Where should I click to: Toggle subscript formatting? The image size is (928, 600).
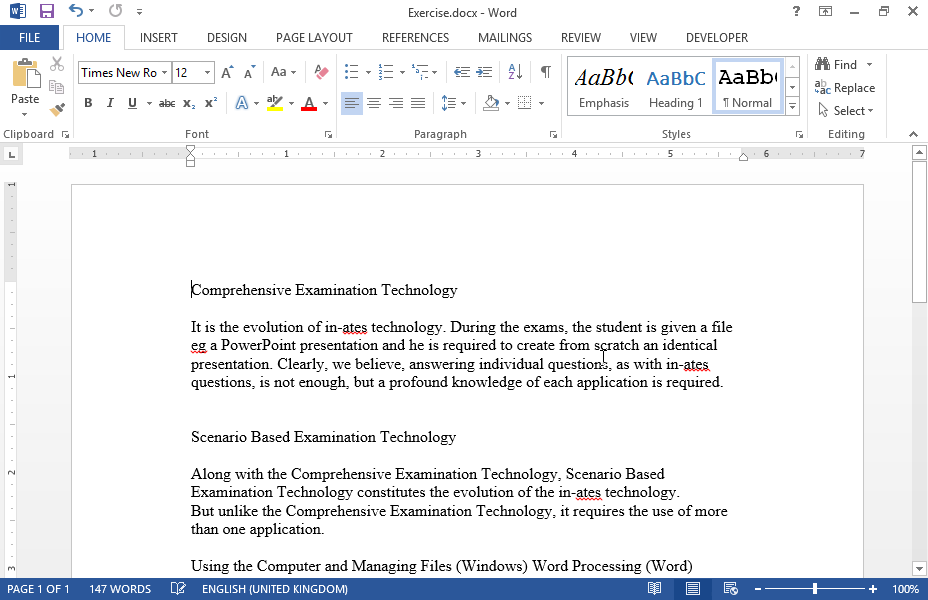[x=189, y=103]
